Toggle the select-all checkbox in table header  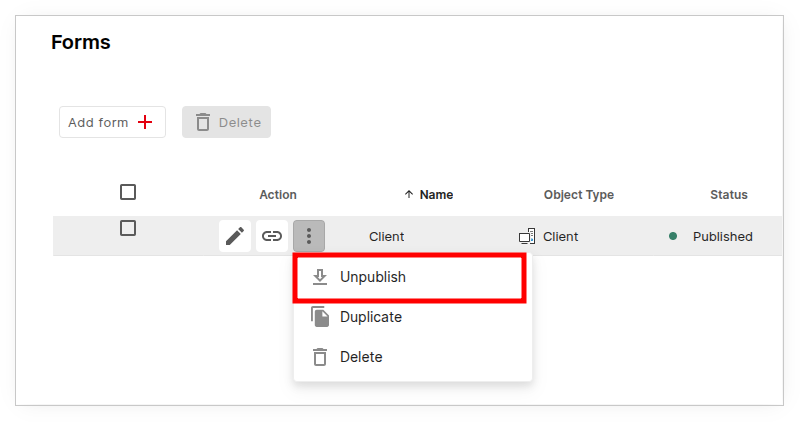pyautogui.click(x=128, y=192)
